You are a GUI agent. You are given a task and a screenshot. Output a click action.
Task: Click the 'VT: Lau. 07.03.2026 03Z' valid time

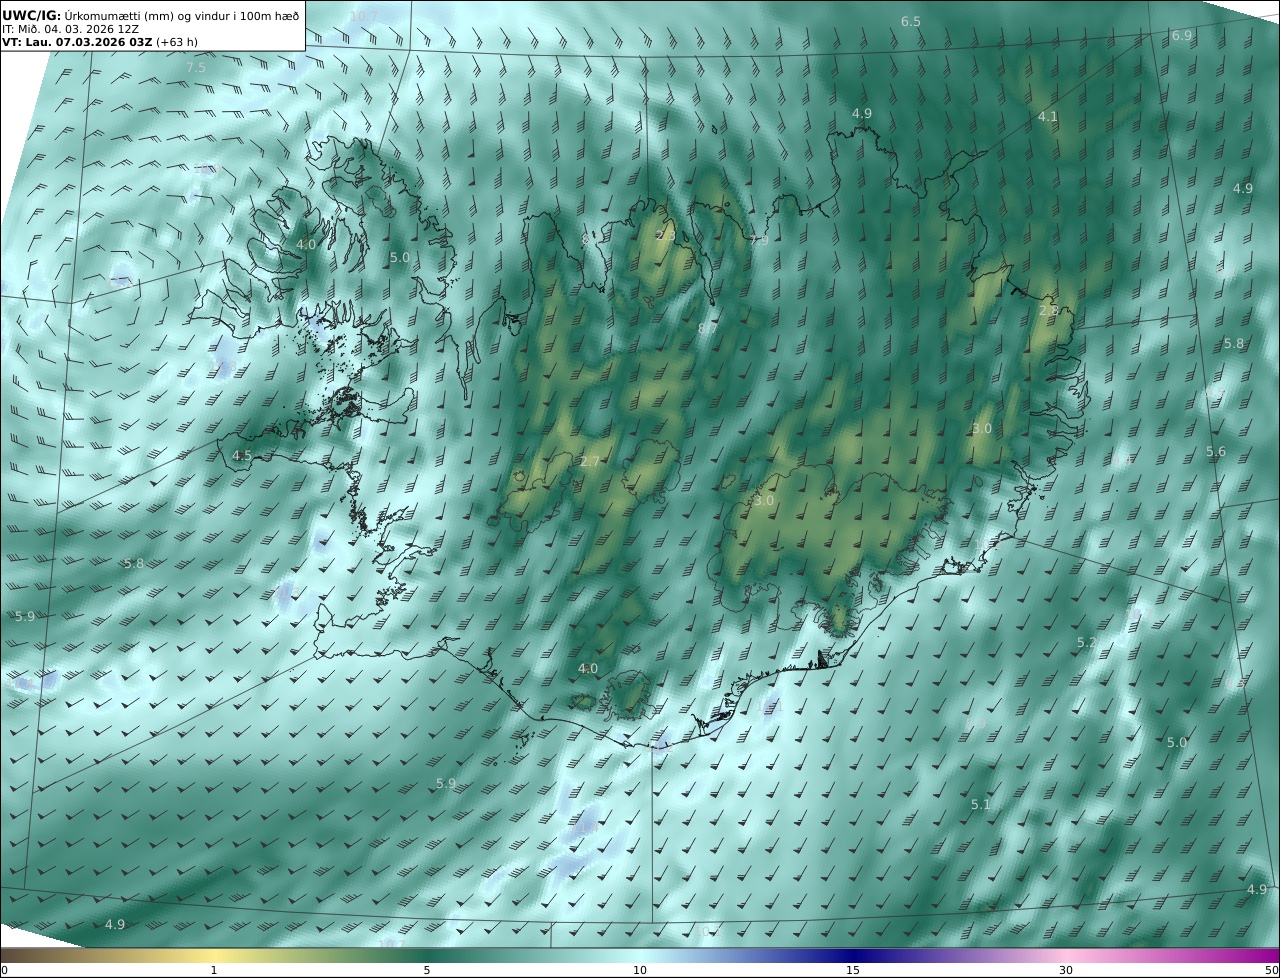tap(77, 43)
